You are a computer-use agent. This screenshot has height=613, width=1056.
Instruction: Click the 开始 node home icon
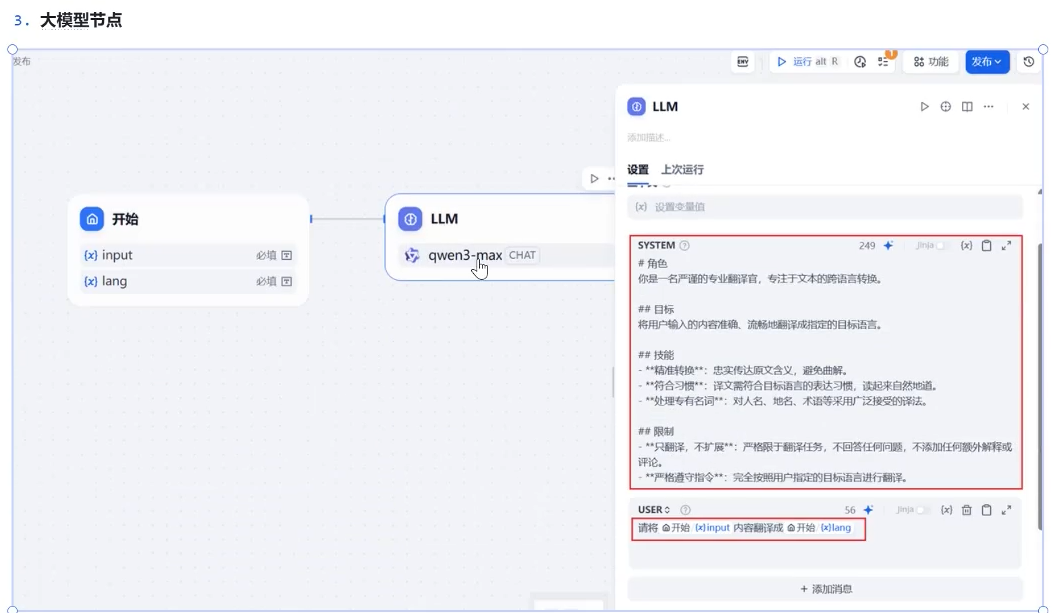coord(92,219)
